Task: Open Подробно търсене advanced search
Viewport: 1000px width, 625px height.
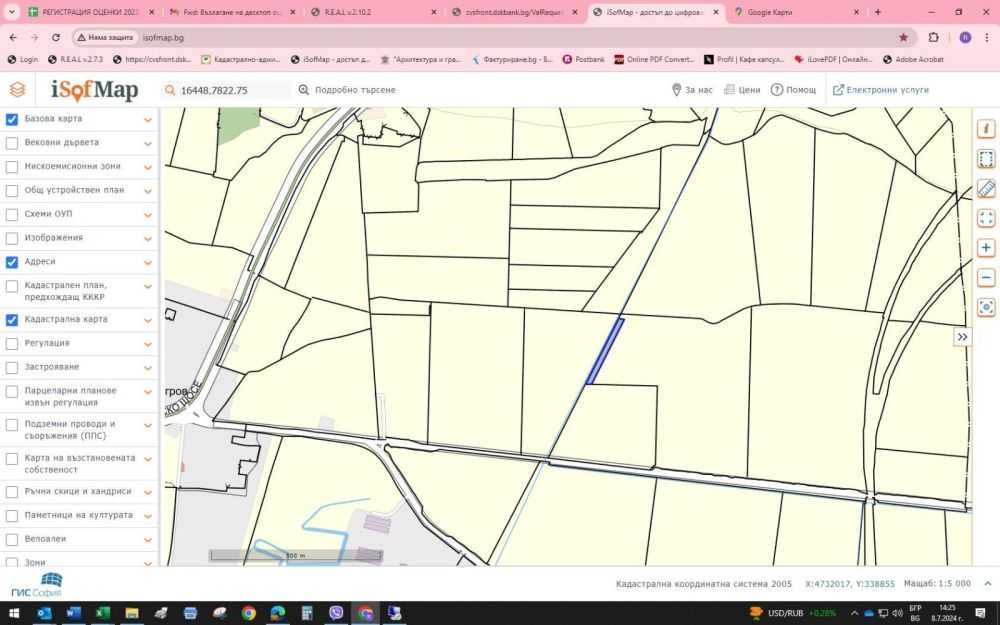Action: [x=346, y=90]
